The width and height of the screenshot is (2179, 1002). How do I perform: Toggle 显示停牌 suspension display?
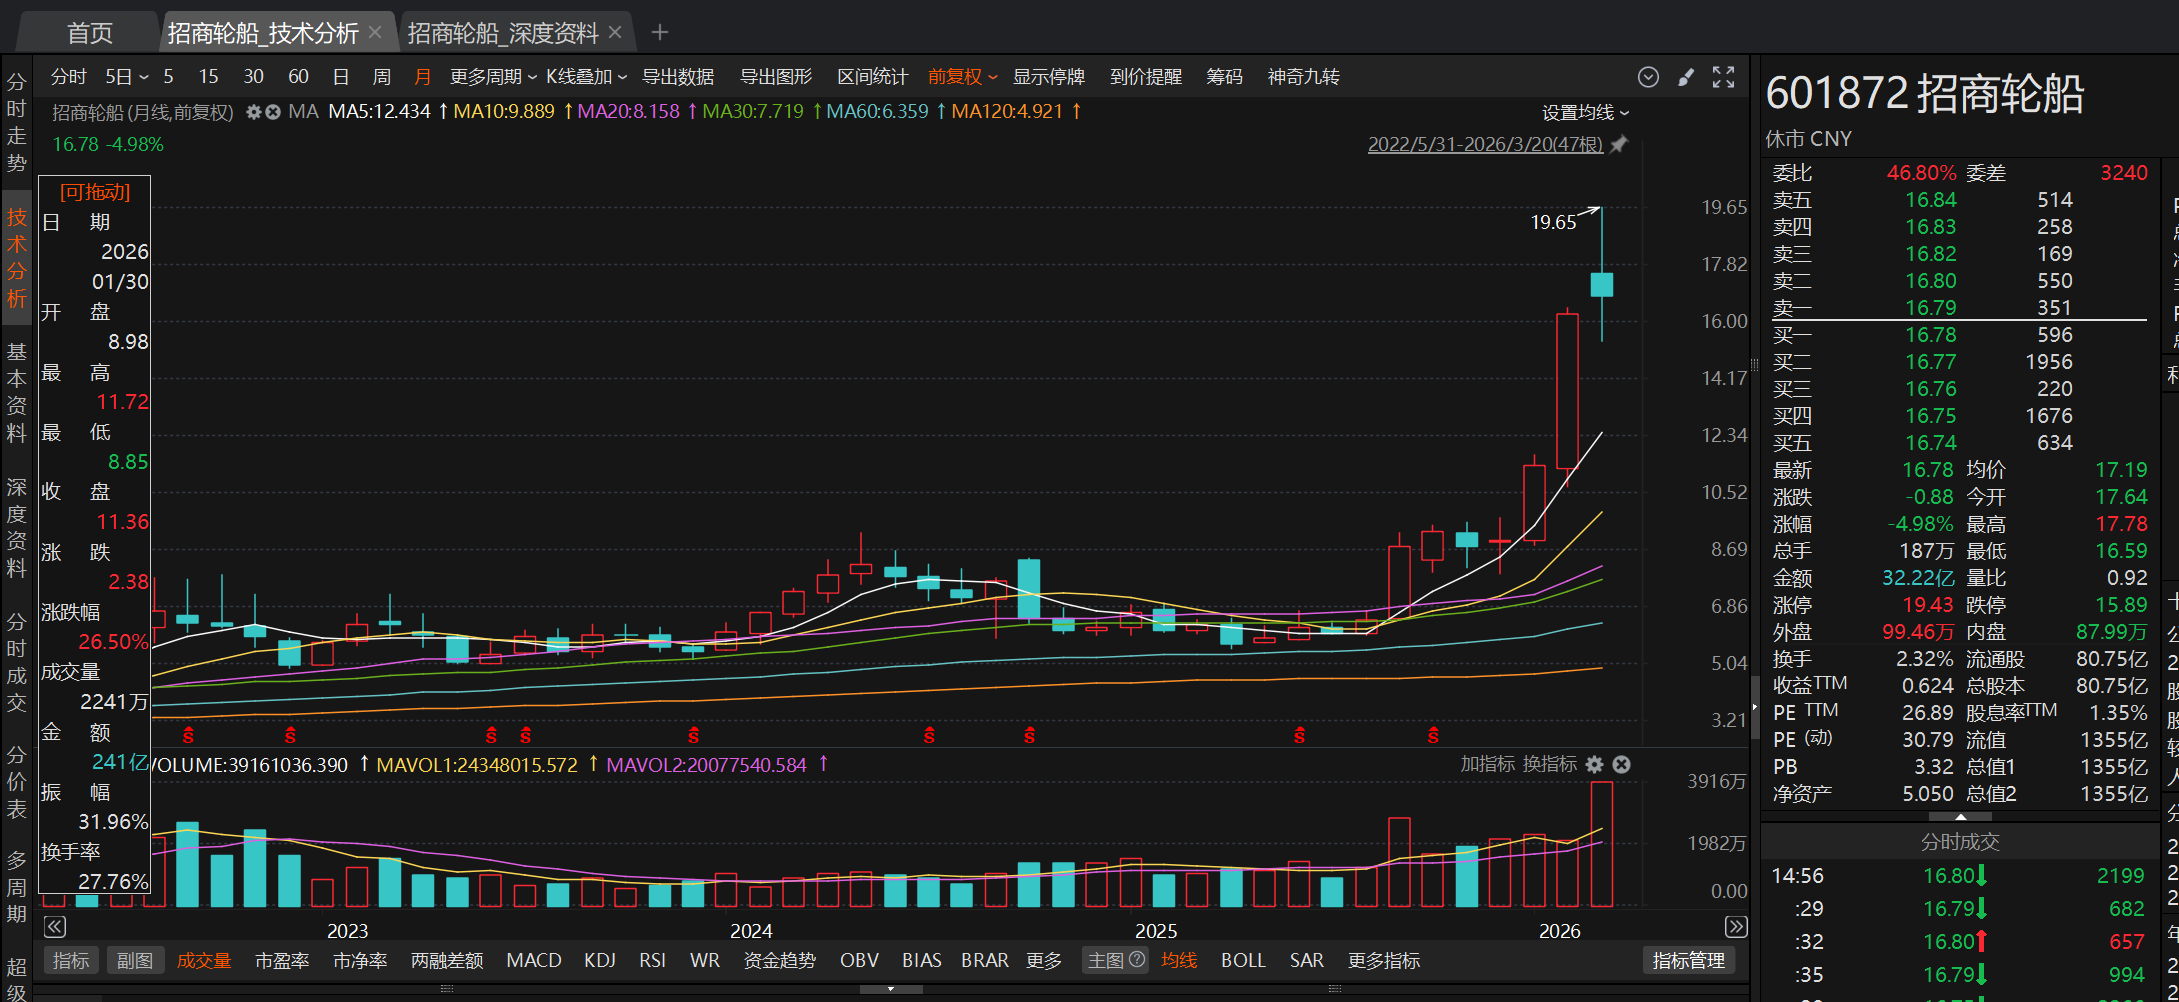[x=1048, y=77]
